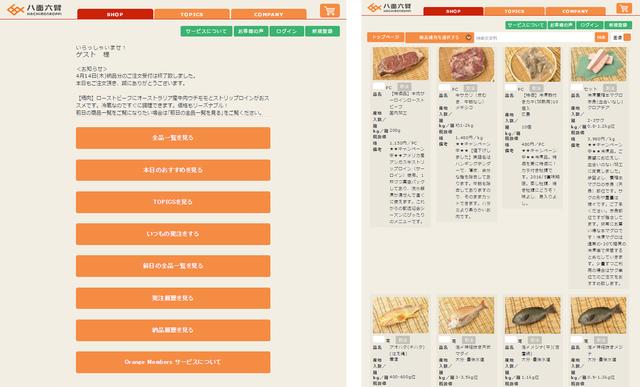Click お客様の声 button on product list page
640x387 pixels.
(561, 25)
